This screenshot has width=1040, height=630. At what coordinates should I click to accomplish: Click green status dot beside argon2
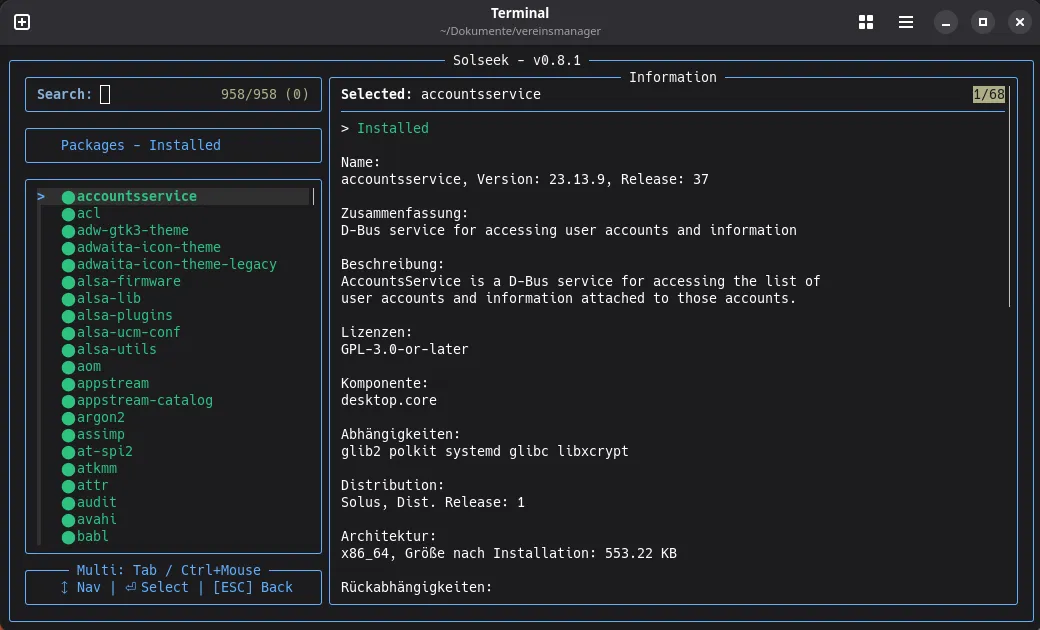point(68,418)
